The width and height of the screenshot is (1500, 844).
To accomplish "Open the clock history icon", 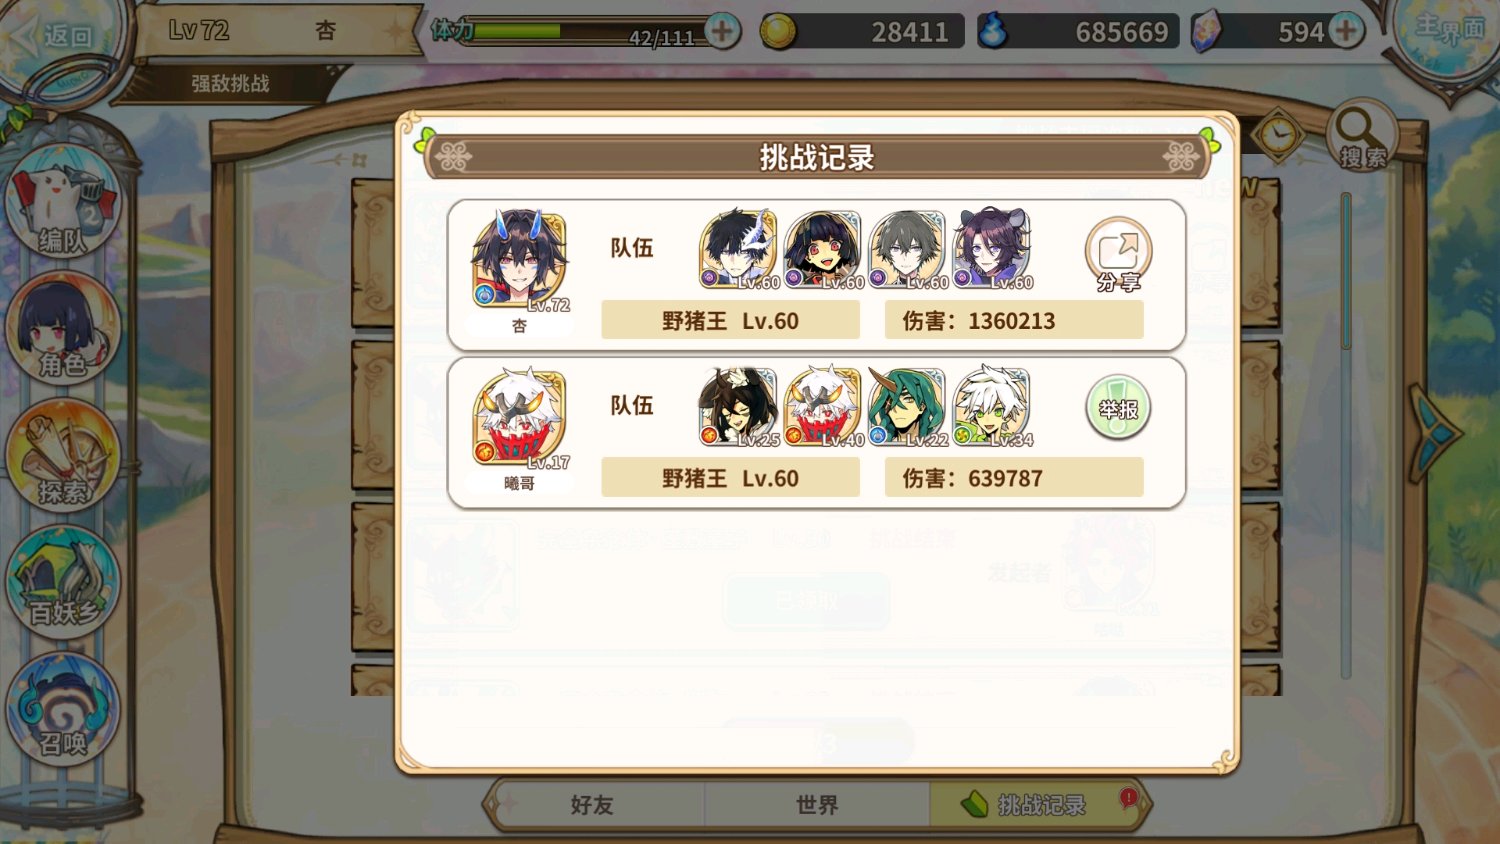I will (x=1278, y=135).
